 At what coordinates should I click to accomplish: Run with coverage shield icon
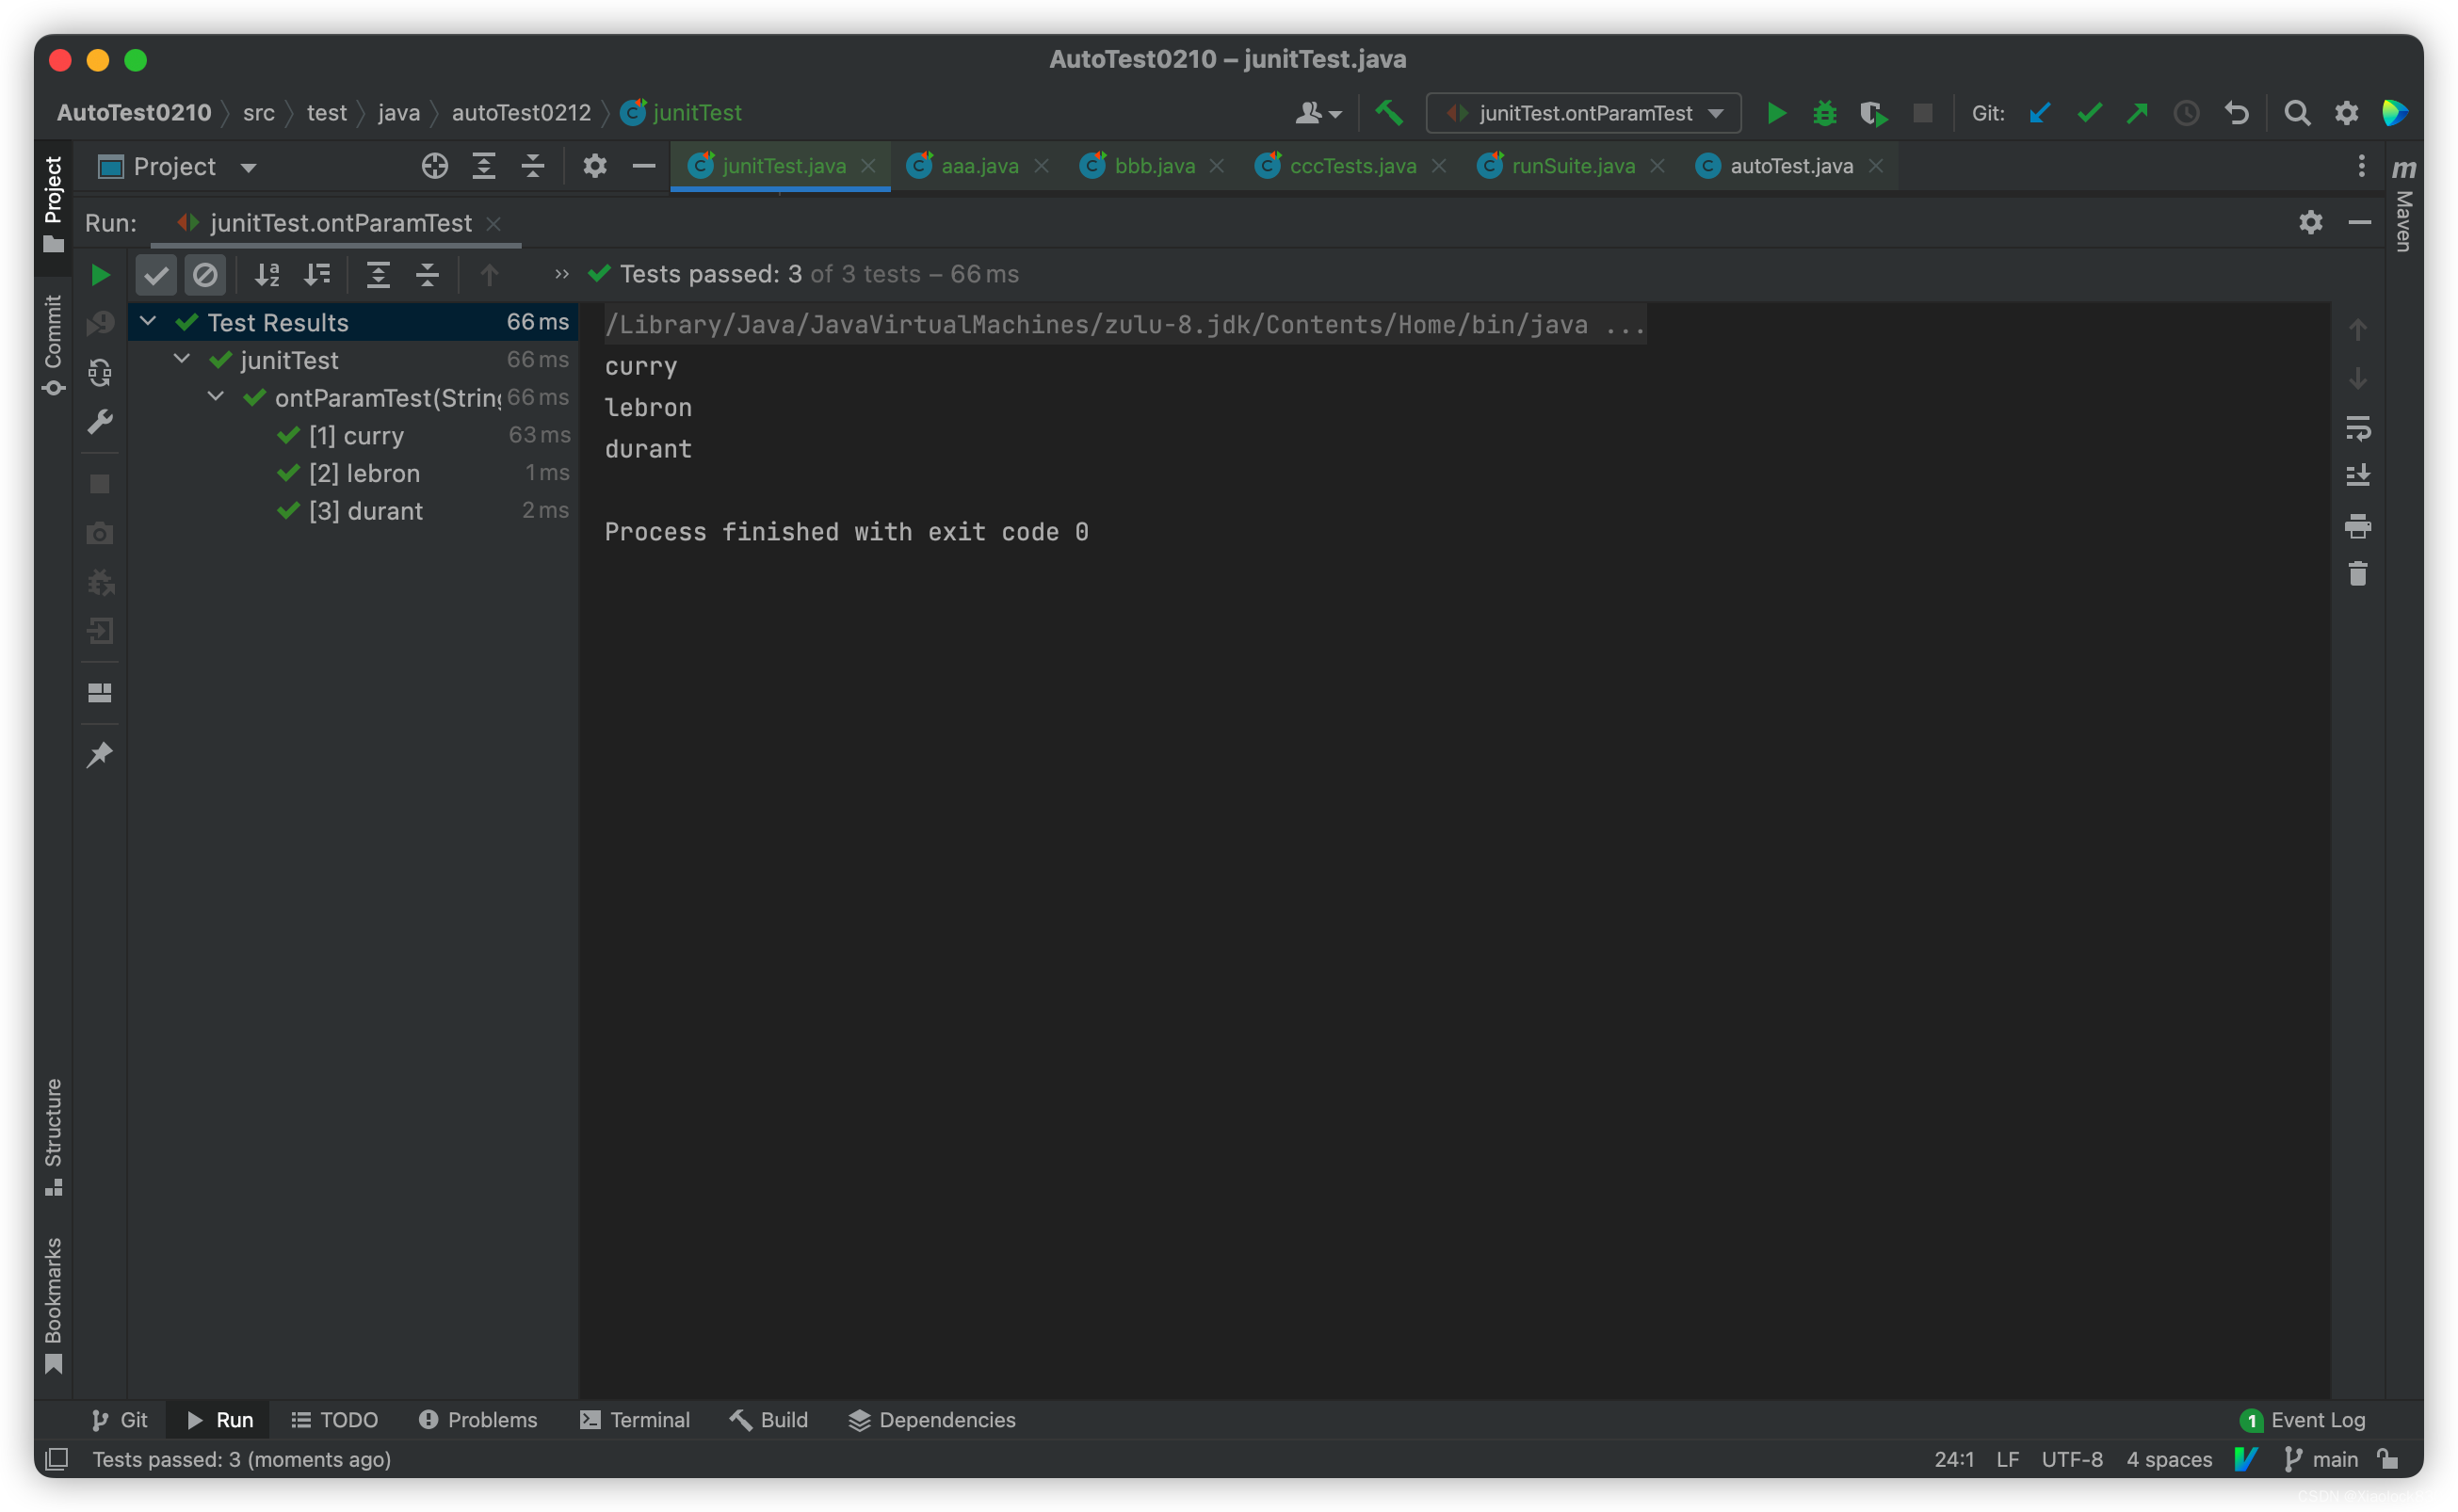tap(1873, 113)
